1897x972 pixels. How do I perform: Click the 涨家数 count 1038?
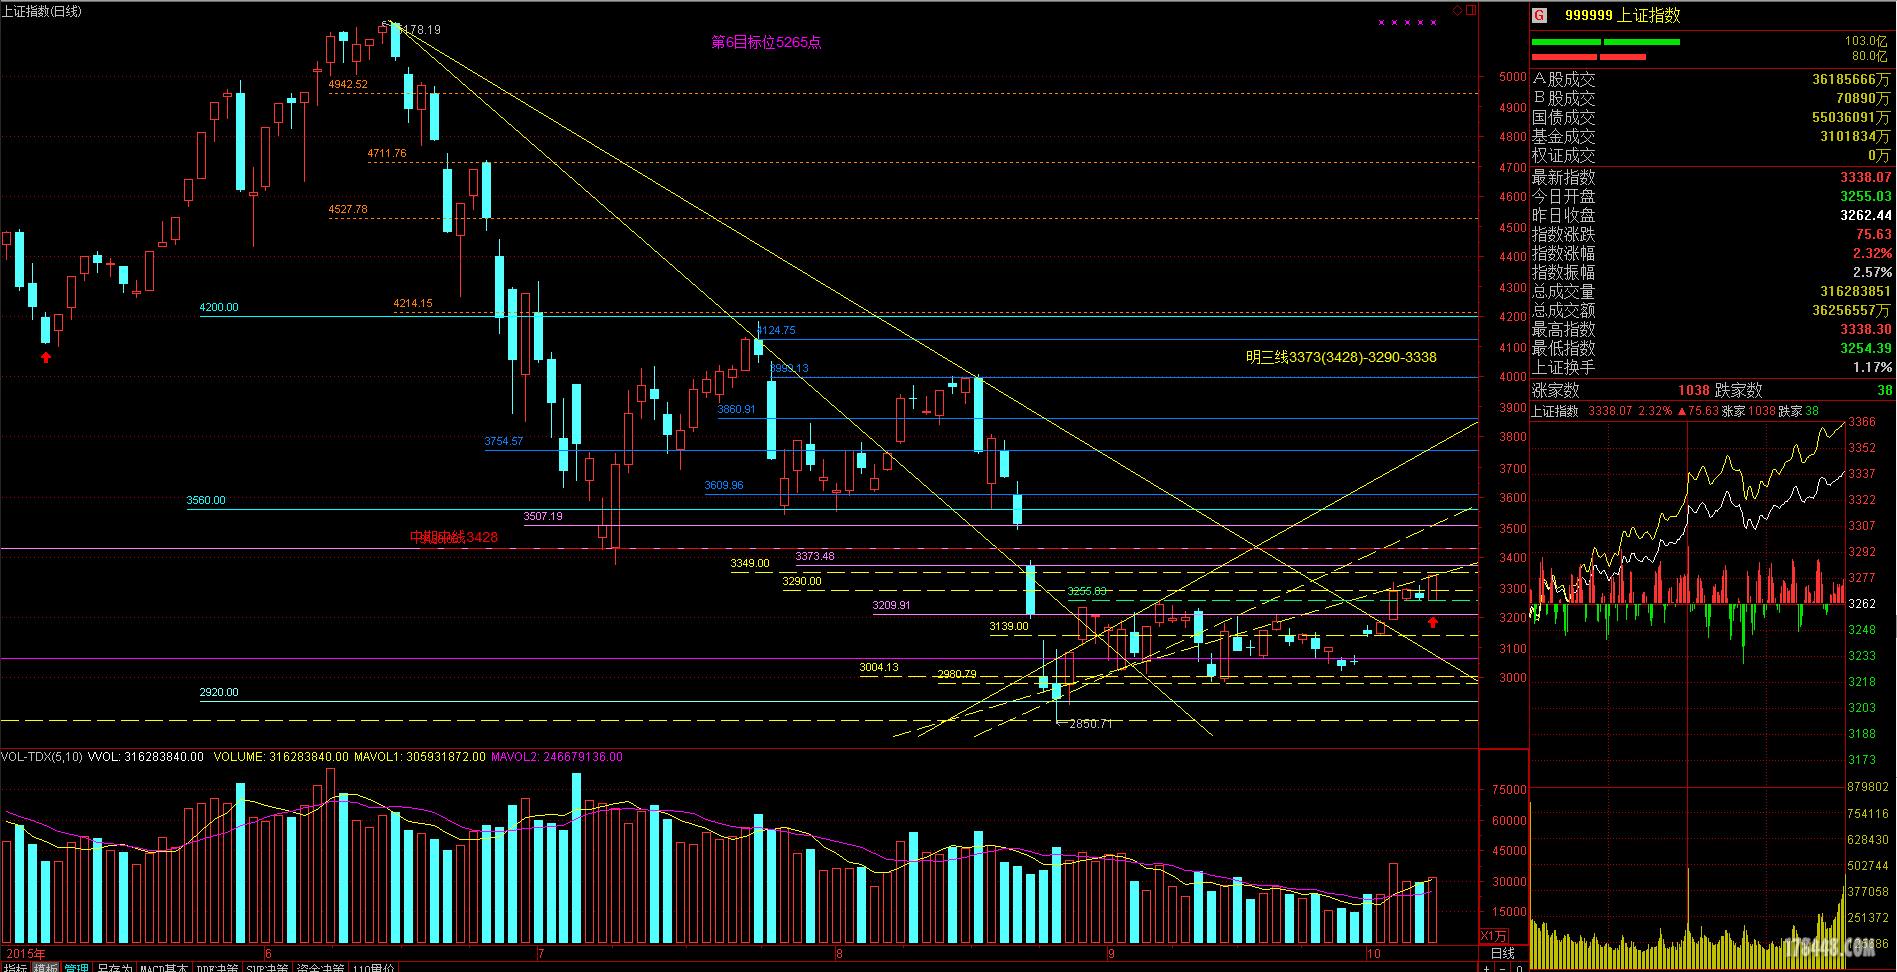1694,390
